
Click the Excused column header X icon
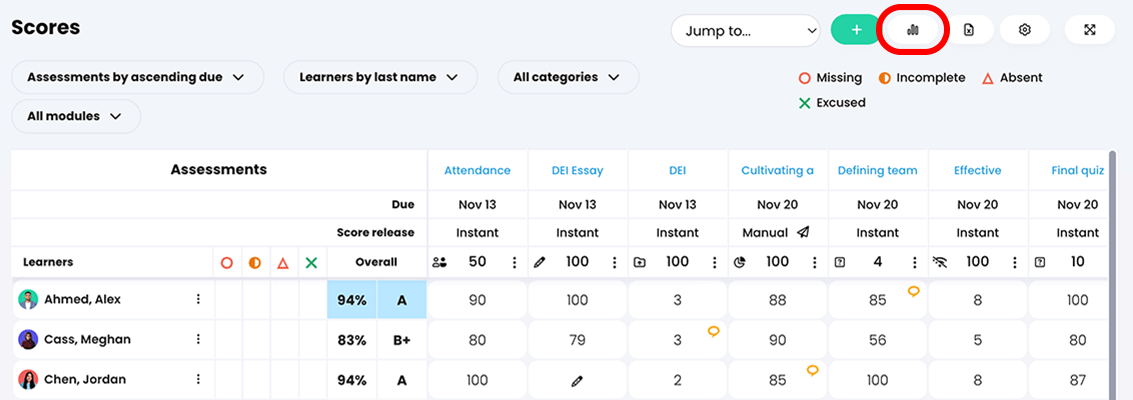pyautogui.click(x=311, y=263)
